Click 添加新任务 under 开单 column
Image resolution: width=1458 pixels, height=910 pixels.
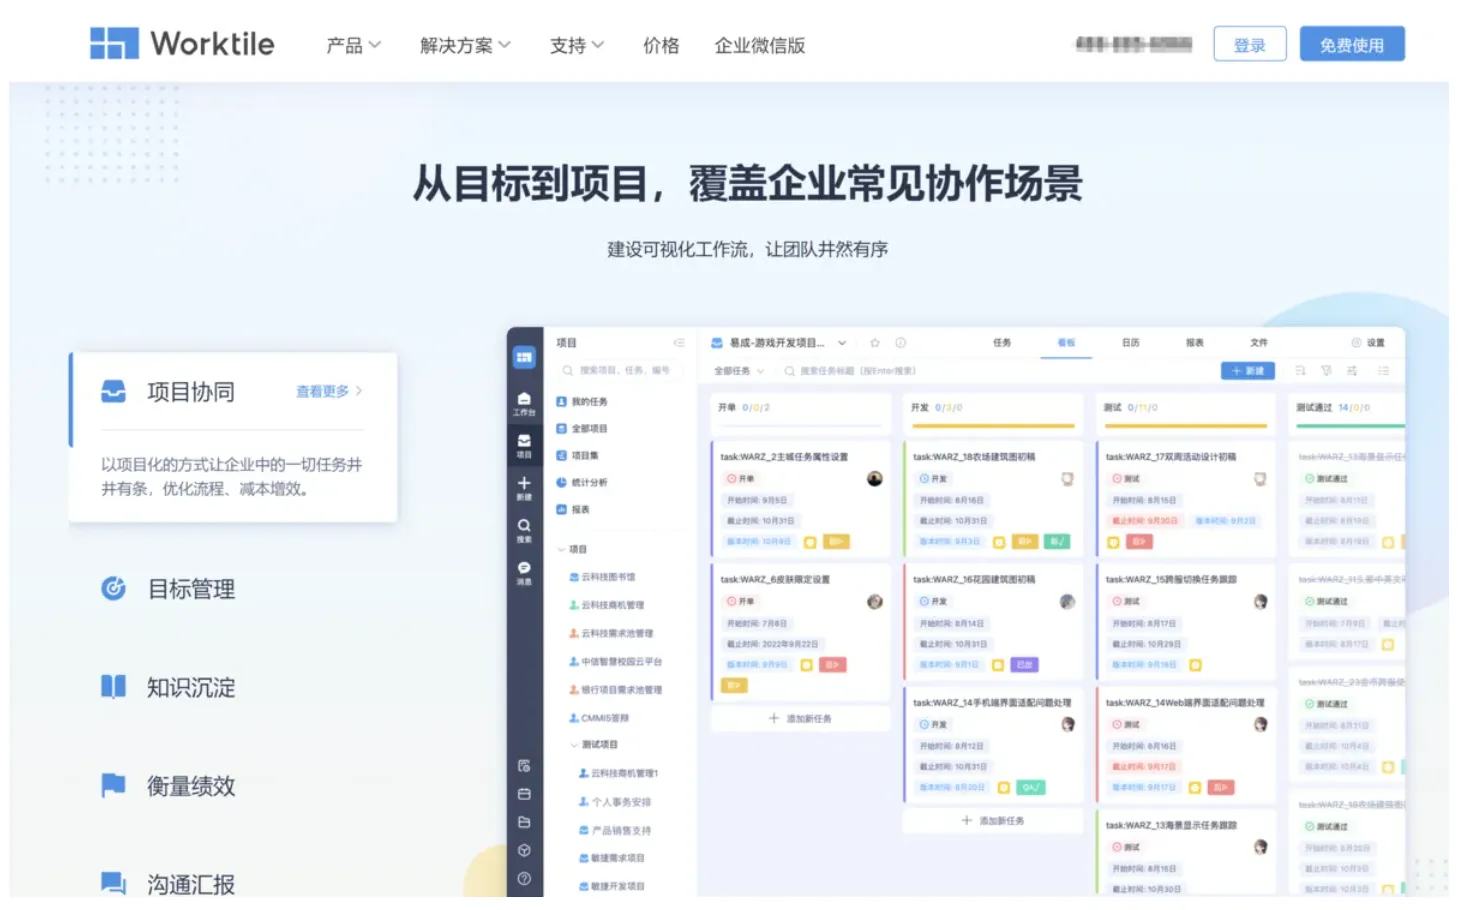coord(800,718)
